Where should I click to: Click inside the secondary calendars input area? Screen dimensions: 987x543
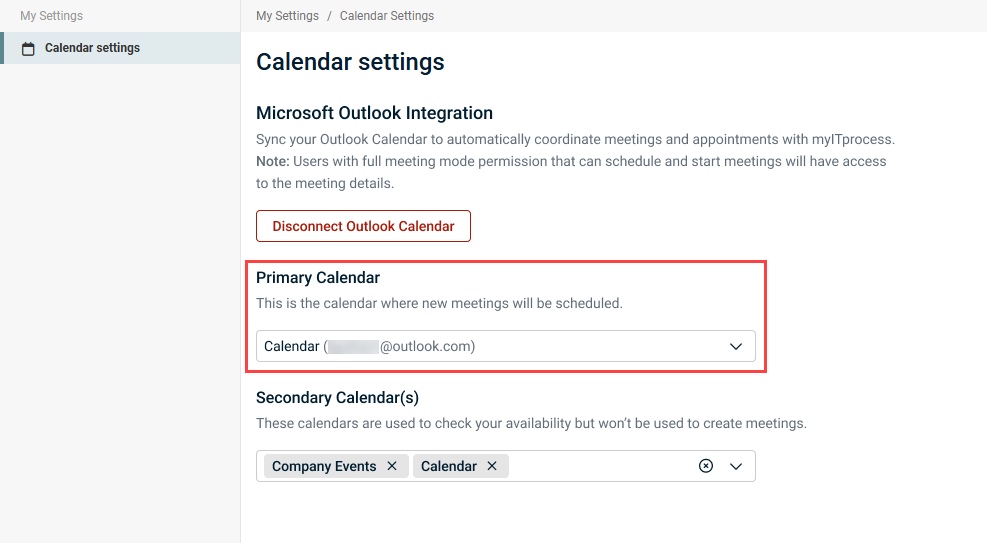pyautogui.click(x=600, y=466)
